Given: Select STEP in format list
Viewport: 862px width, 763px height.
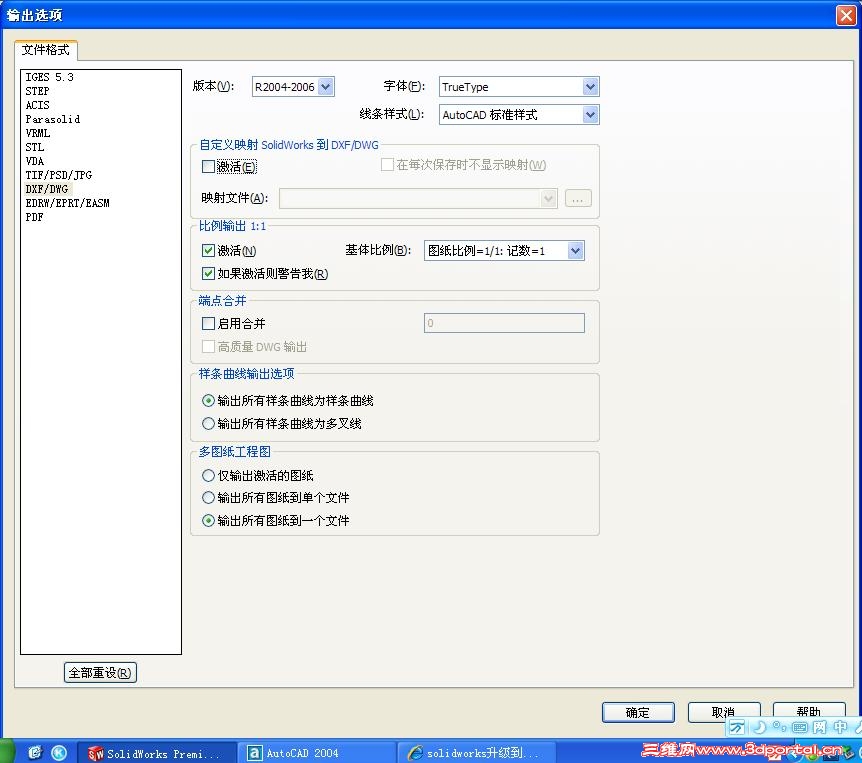Looking at the screenshot, I should 37,91.
